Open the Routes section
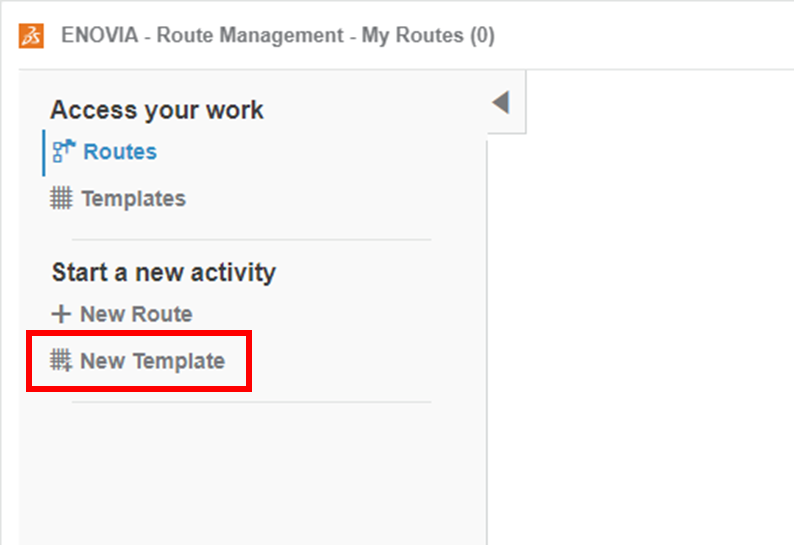The width and height of the screenshot is (794, 545). pos(120,152)
